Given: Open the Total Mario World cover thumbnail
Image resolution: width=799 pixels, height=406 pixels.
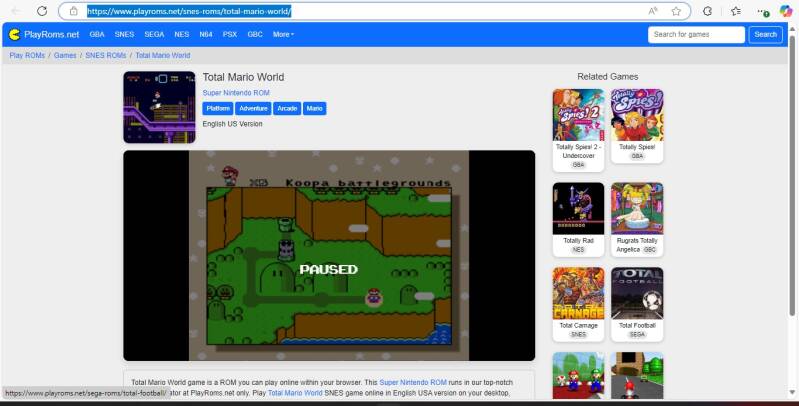Looking at the screenshot, I should [x=159, y=107].
